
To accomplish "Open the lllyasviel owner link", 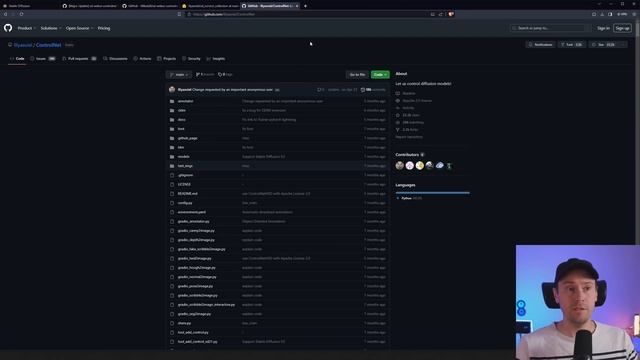I will (23, 45).
